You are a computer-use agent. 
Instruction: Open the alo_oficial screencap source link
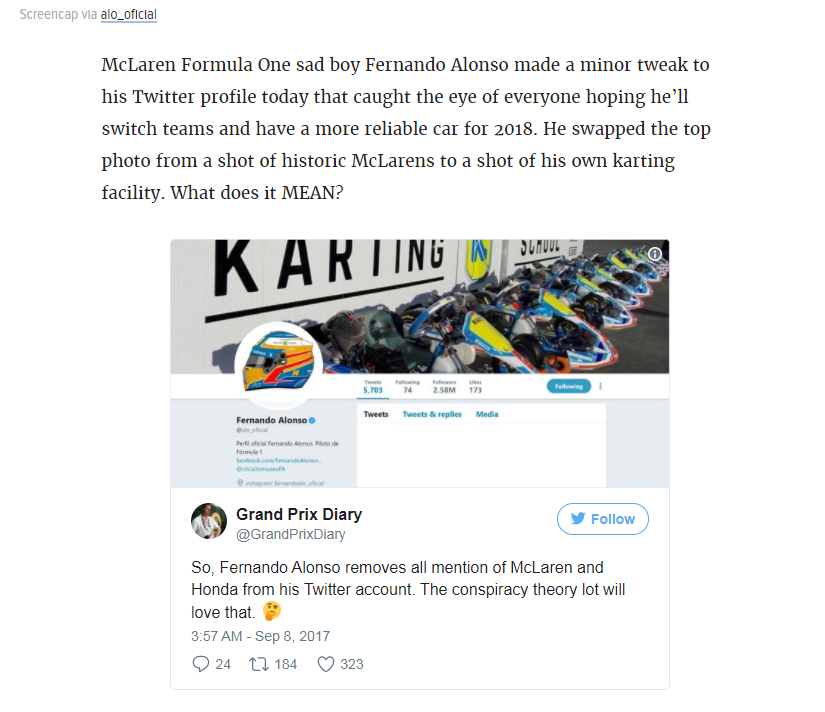click(129, 15)
